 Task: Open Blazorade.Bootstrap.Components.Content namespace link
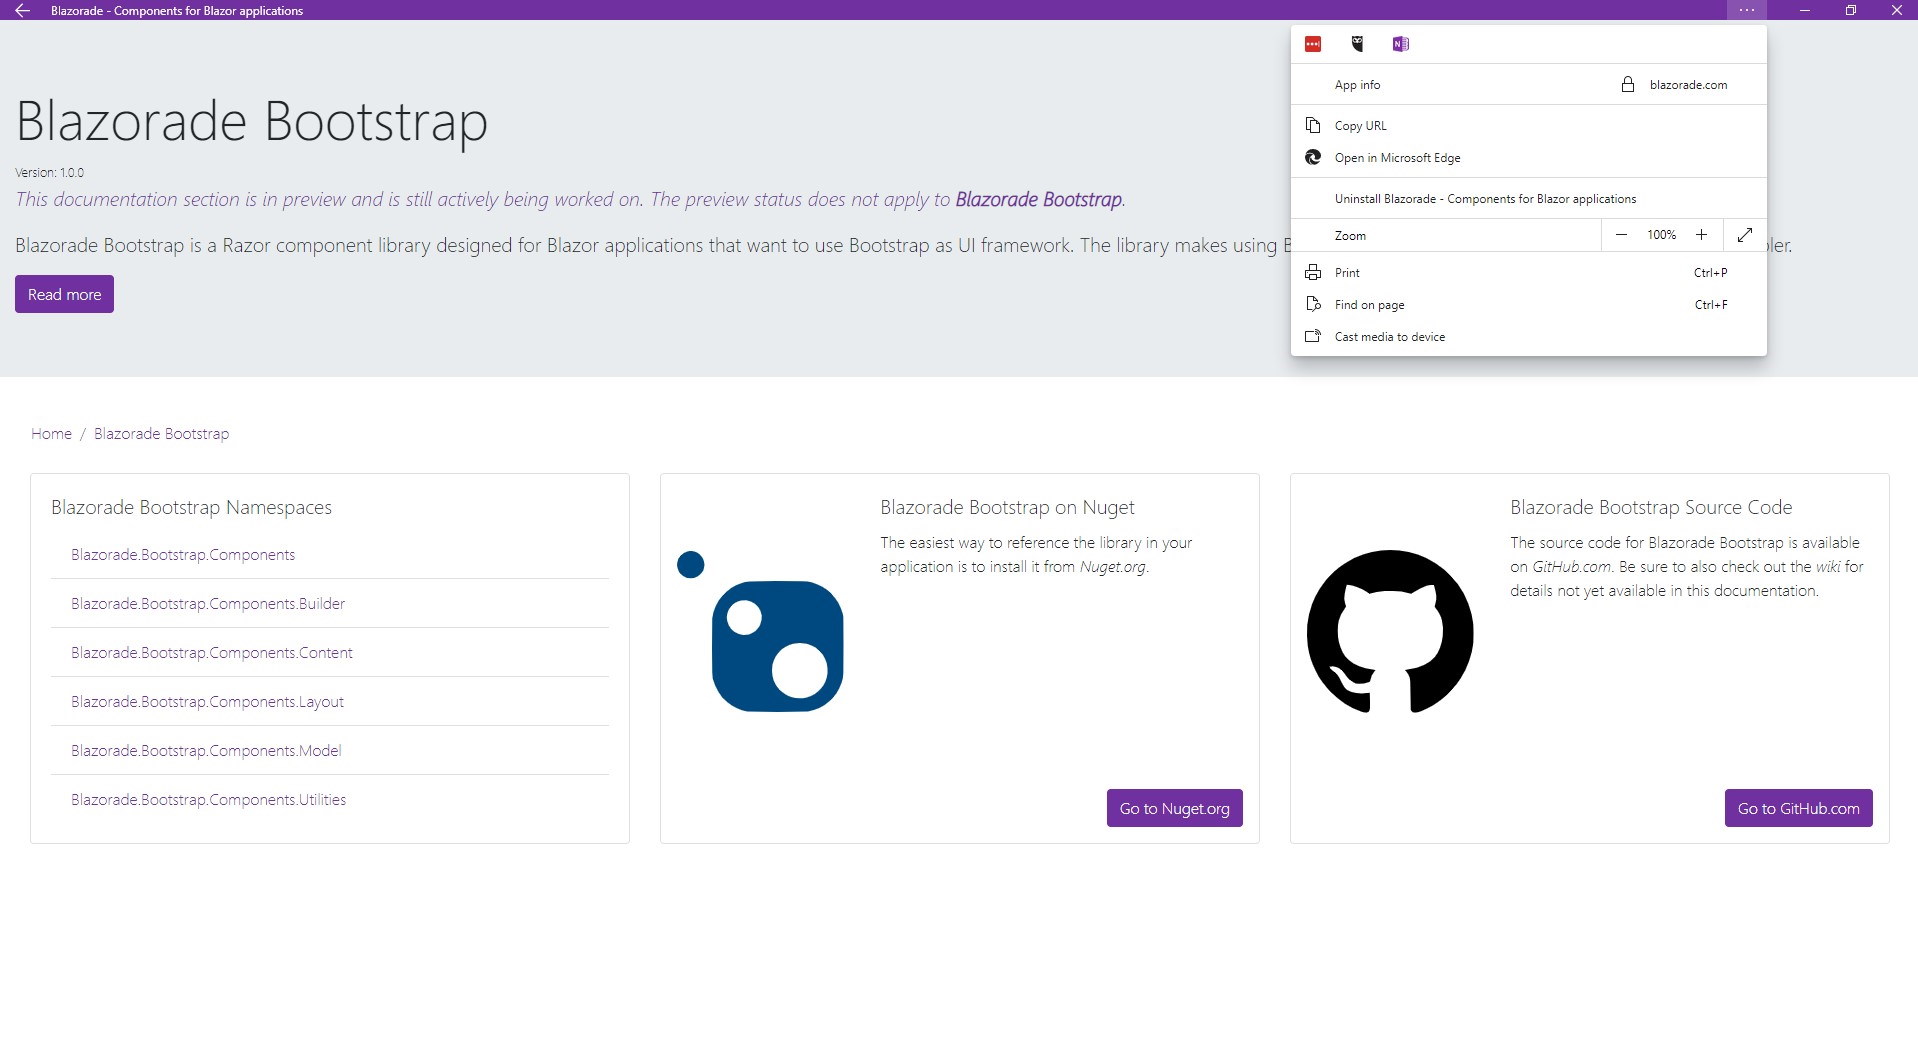click(x=211, y=653)
